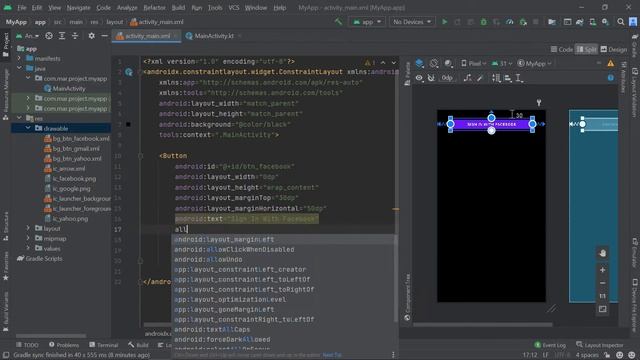Select android:allowUndo completion suggestion
Screen dimensions: 640x360
pyautogui.click(x=284, y=260)
